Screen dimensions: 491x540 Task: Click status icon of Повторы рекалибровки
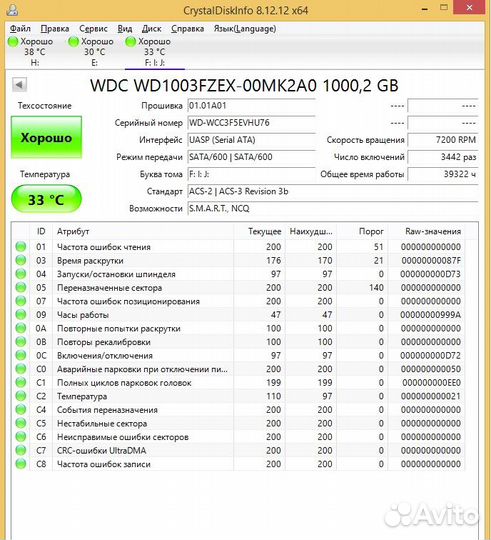[21, 342]
